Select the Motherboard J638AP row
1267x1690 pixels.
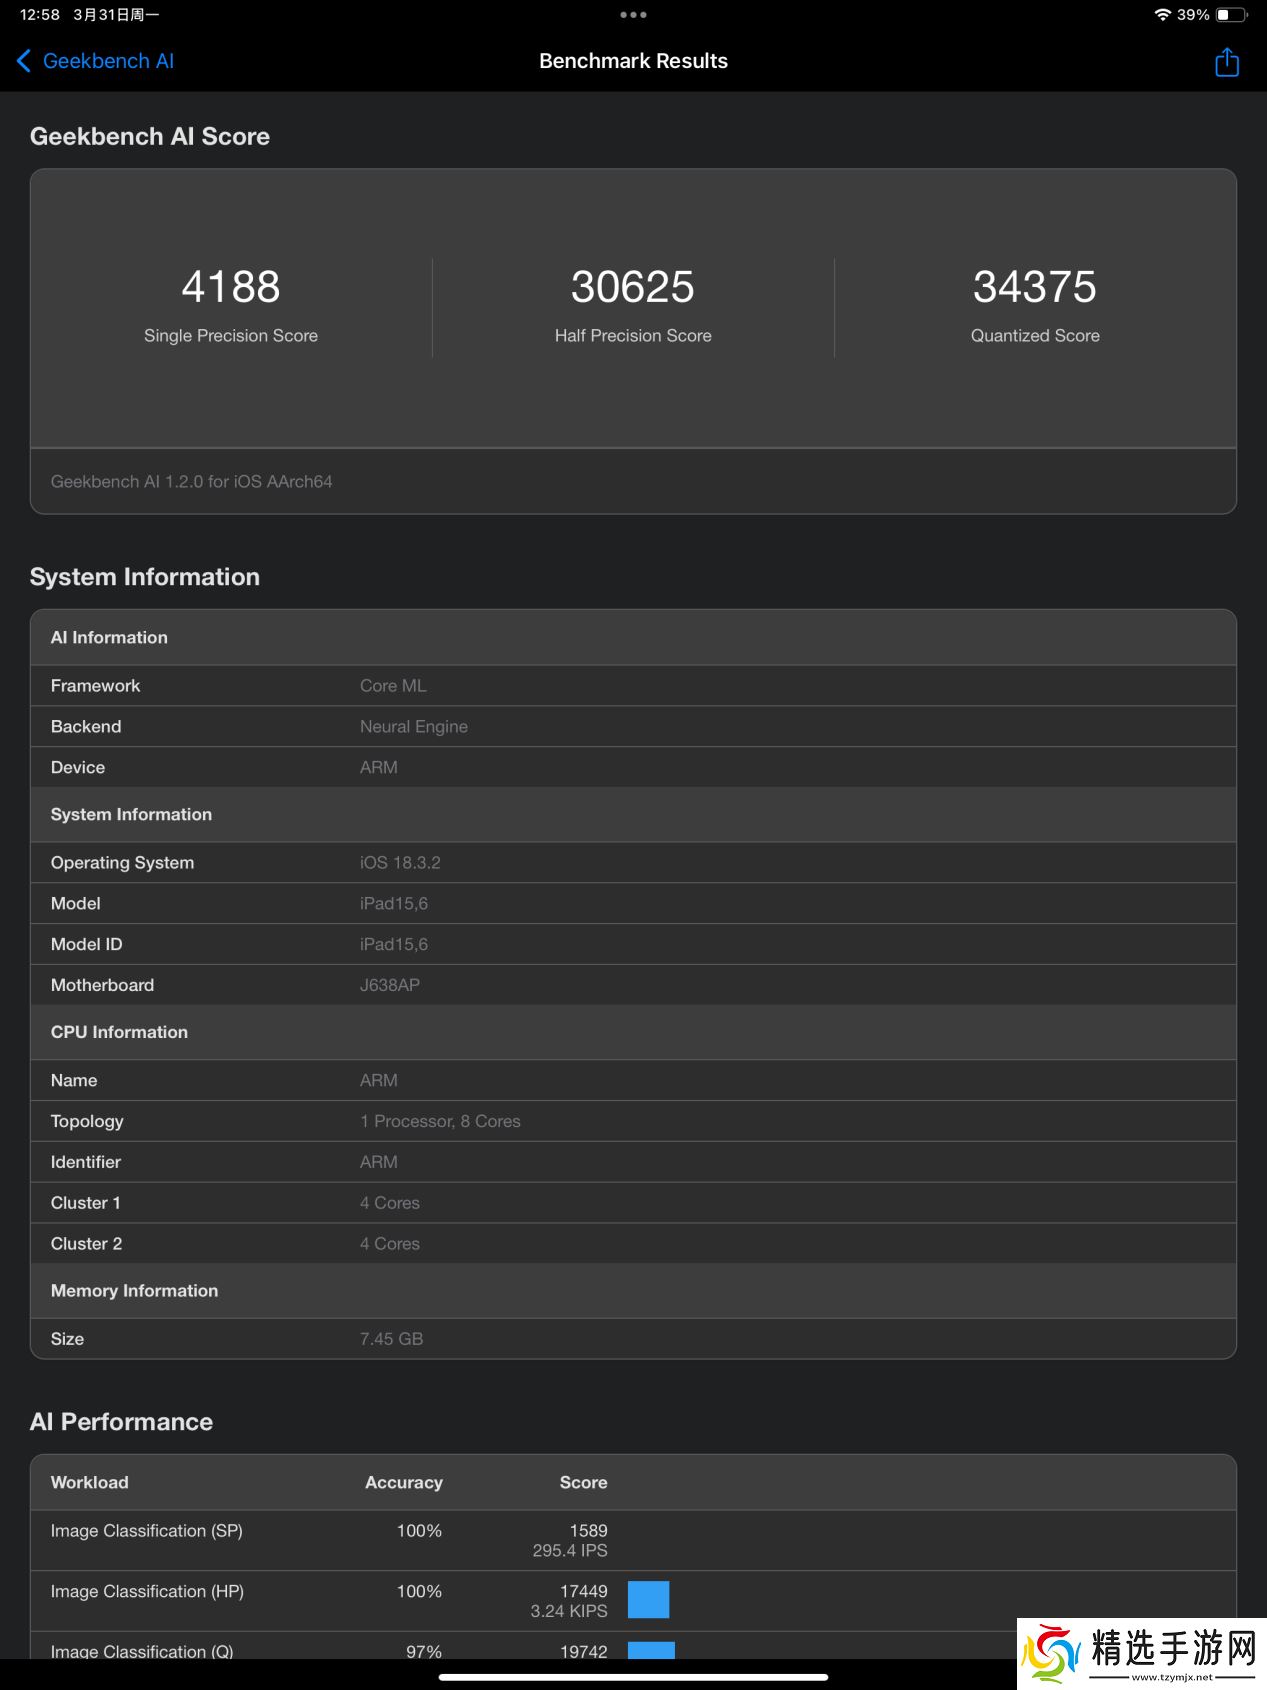(633, 985)
